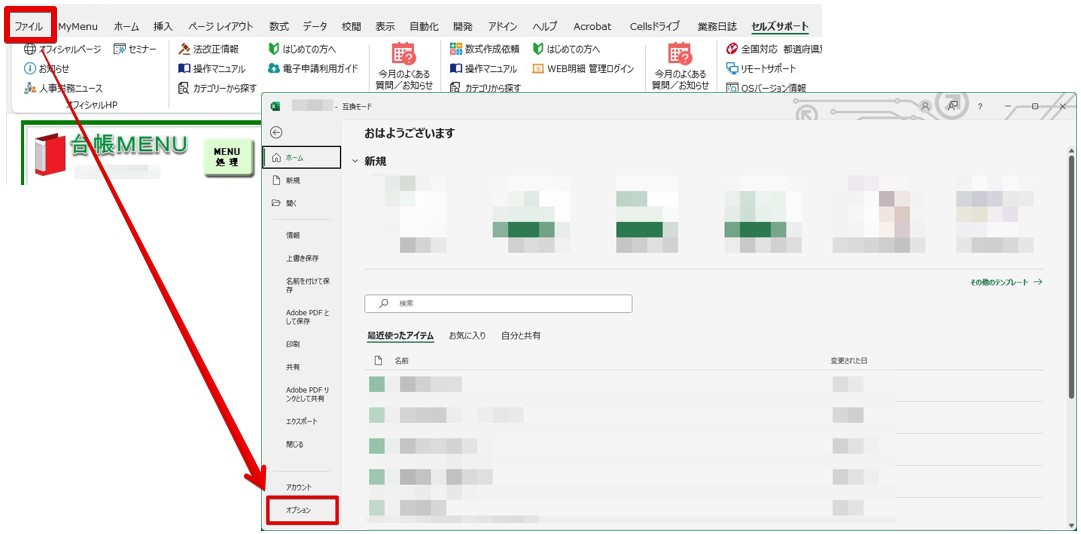Open アカウント in the backstage sidebar
Viewport: 1081px width, 534px height.
pos(301,487)
